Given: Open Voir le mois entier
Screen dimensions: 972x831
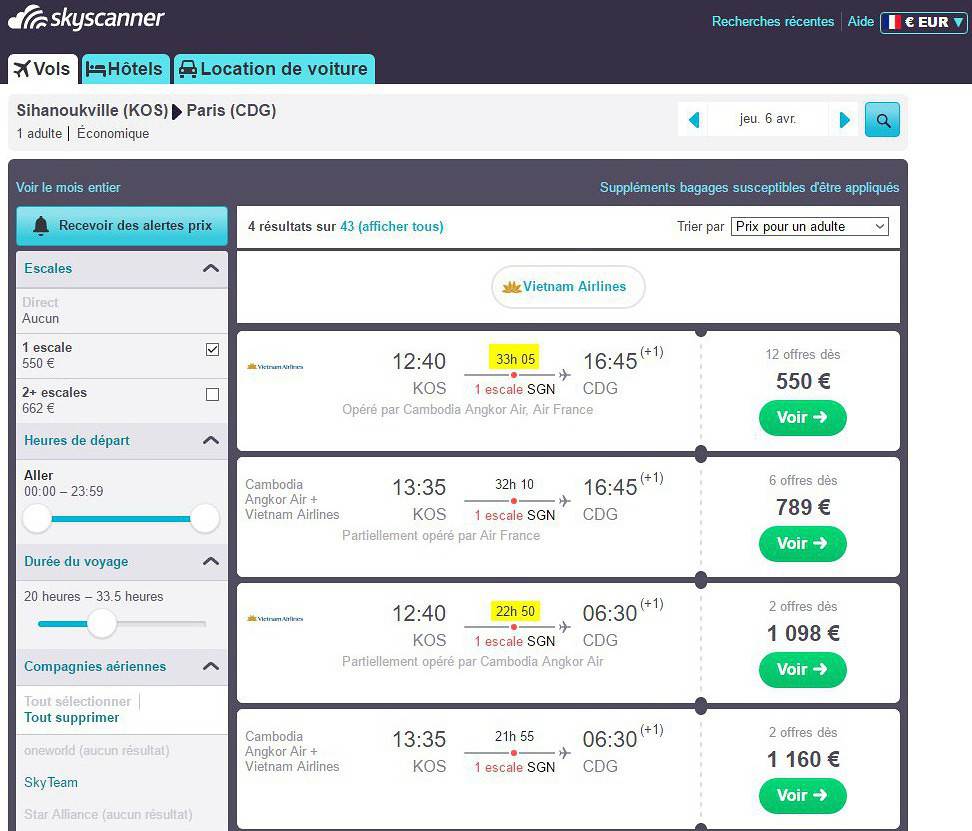Looking at the screenshot, I should coord(68,187).
